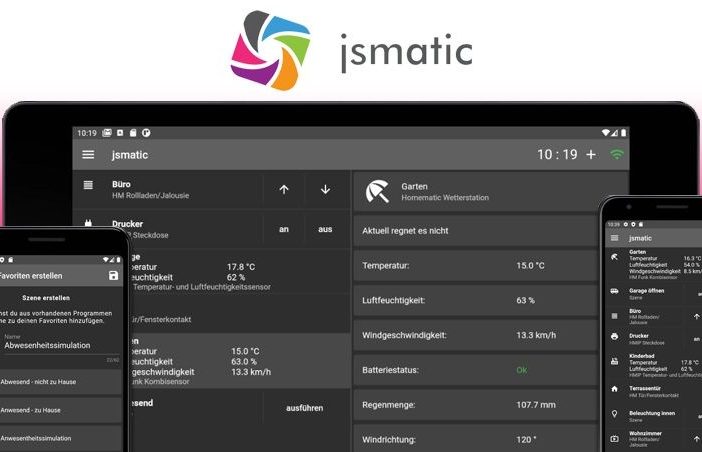
Task: Switch the Drucker socket off with 'aus'
Action: [325, 229]
